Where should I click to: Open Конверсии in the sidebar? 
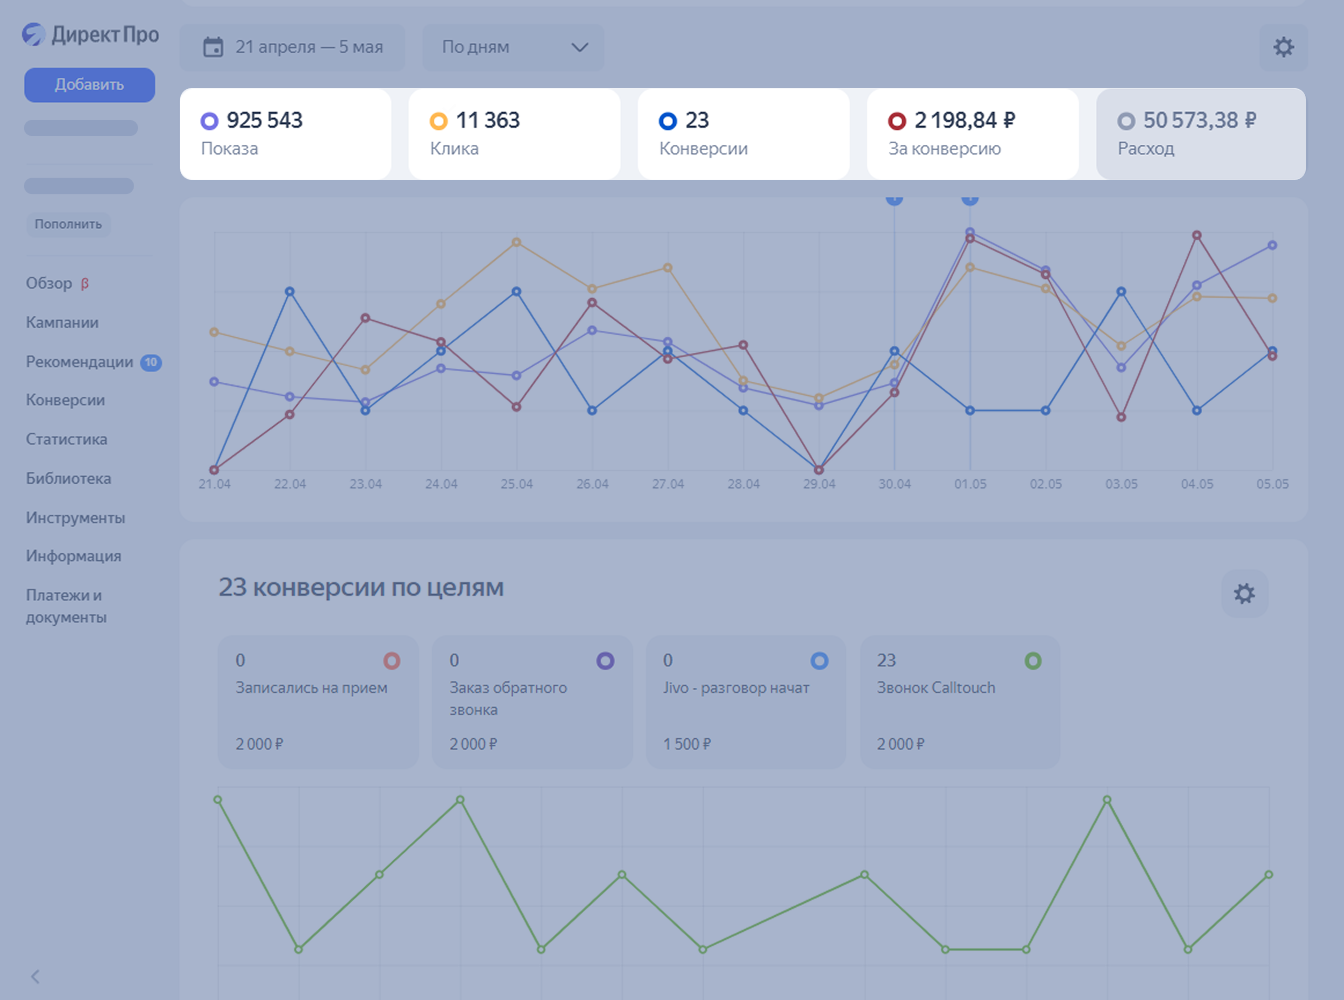click(65, 400)
